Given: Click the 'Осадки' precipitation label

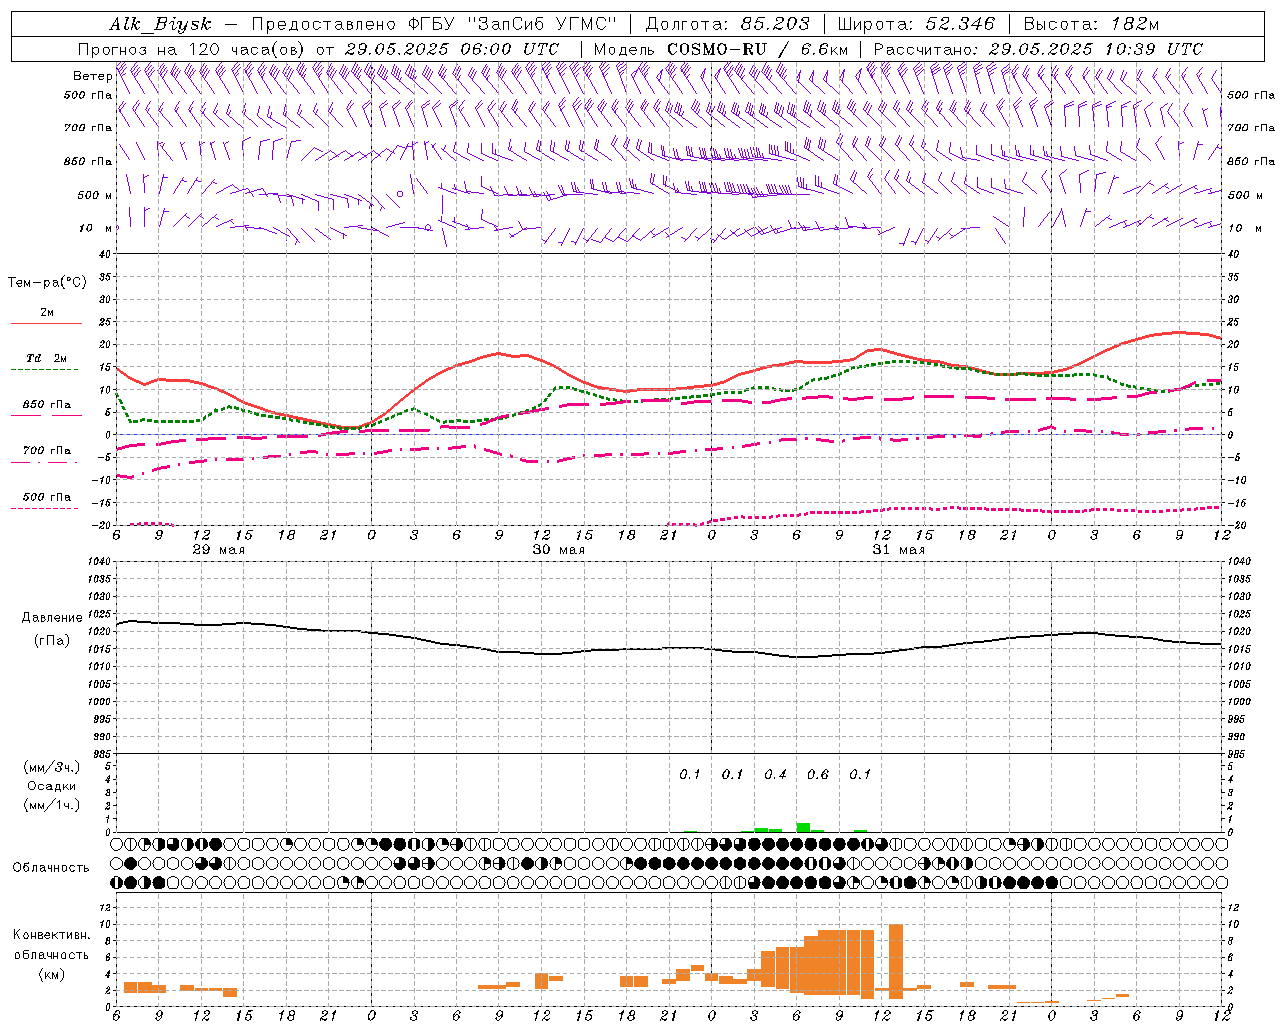Looking at the screenshot, I should pos(52,786).
